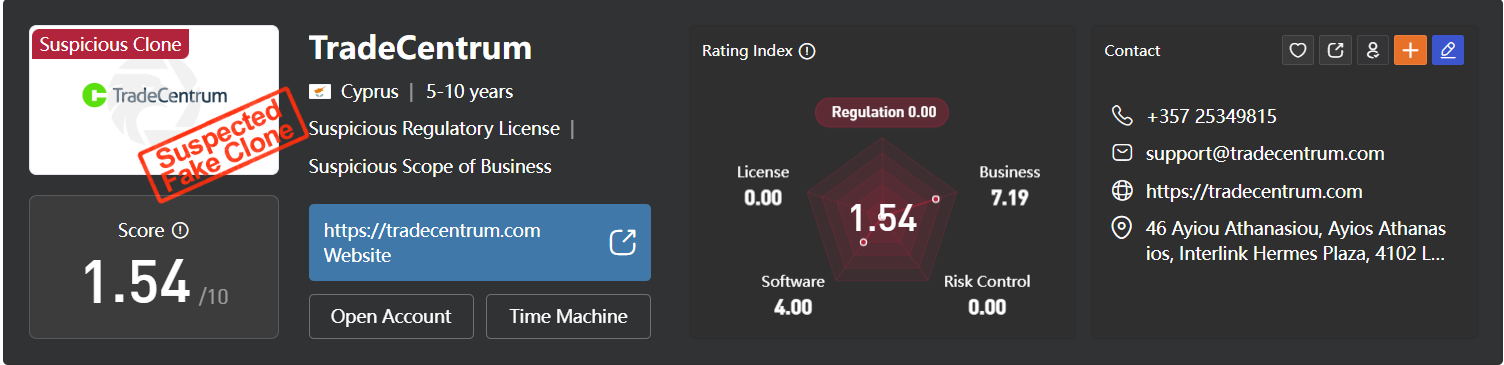The width and height of the screenshot is (1504, 365).
Task: Click the Cyprus country text
Action: (x=369, y=92)
